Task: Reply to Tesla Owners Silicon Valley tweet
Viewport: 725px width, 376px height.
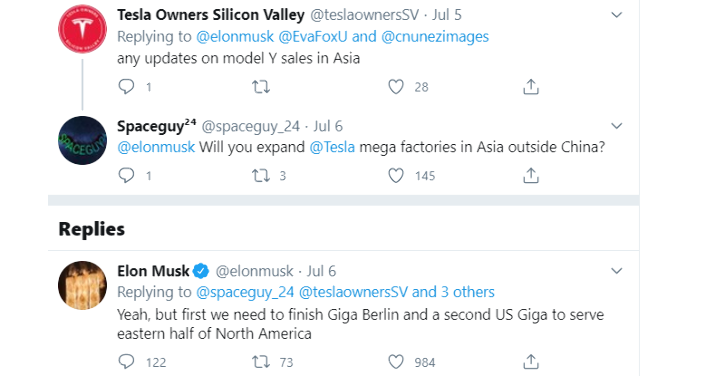Action: click(126, 86)
